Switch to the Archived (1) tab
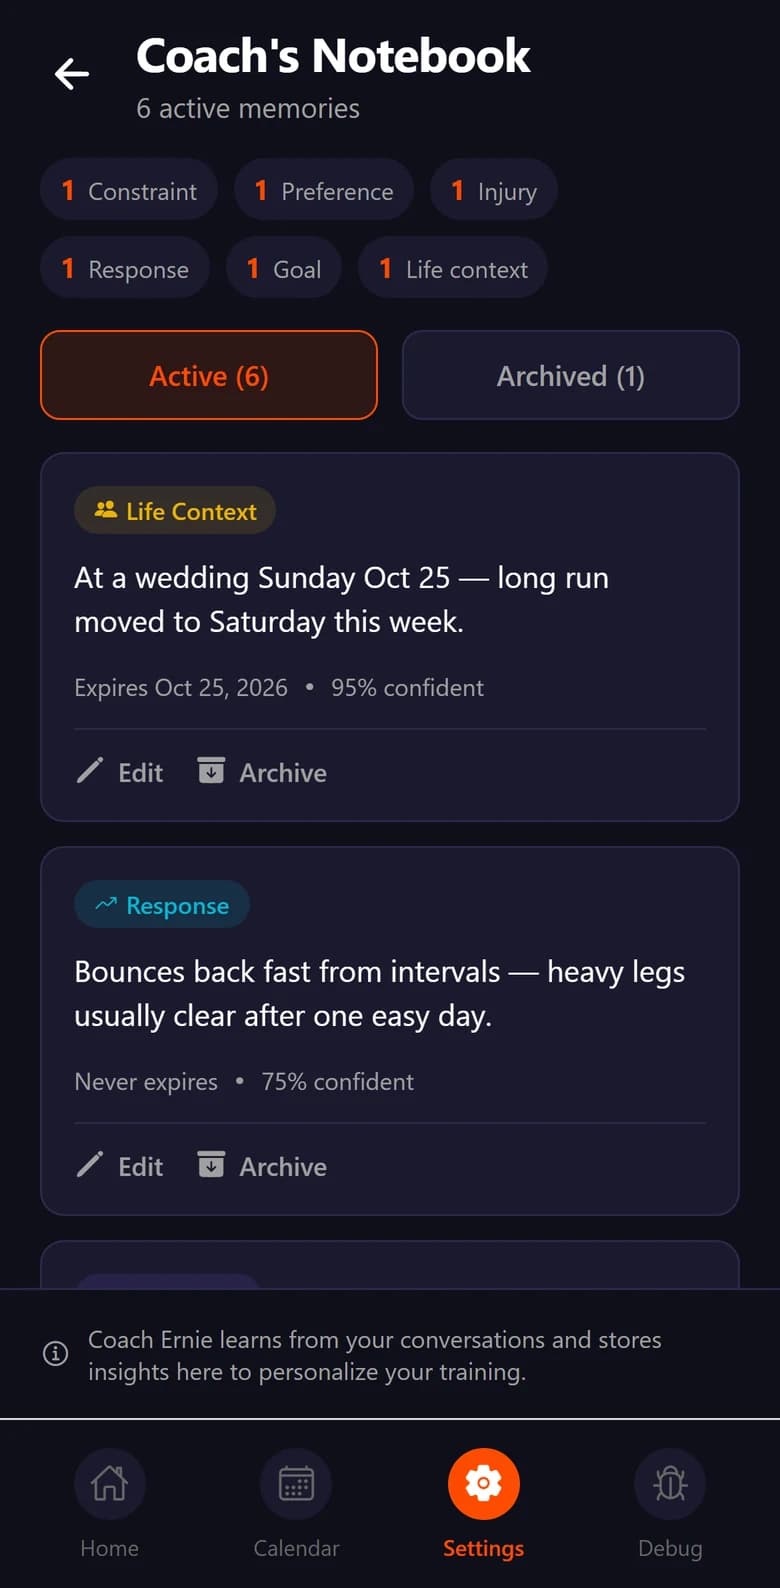This screenshot has height=1588, width=780. pyautogui.click(x=571, y=375)
